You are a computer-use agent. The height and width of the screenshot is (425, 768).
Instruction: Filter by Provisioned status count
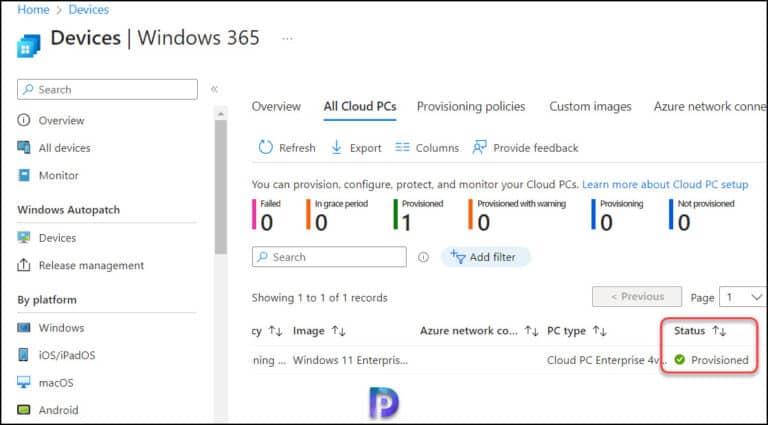click(419, 214)
